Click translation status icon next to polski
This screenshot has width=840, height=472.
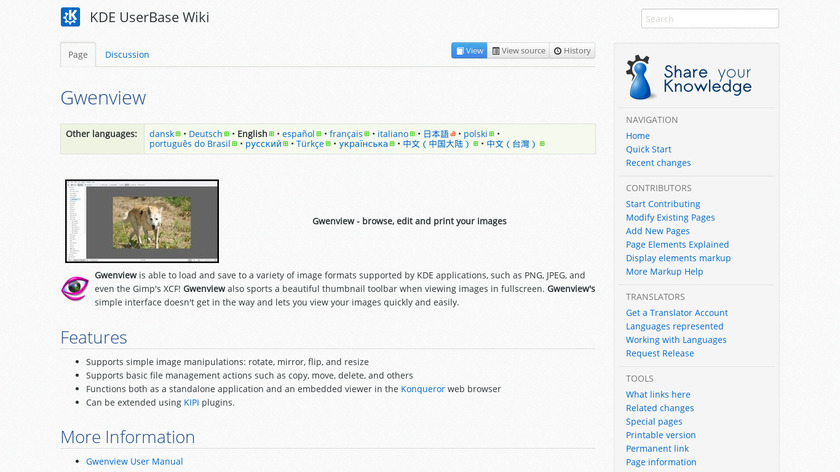tap(492, 134)
